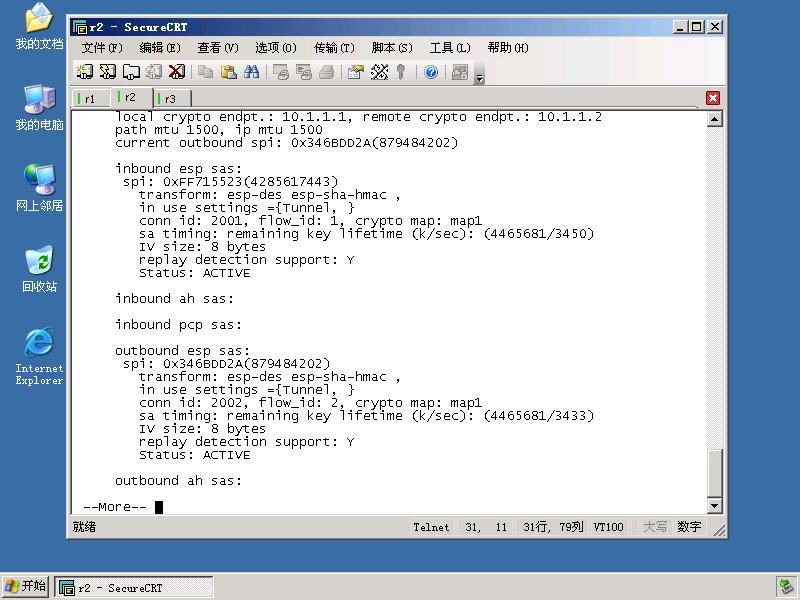Screen dimensions: 800x600
Task: Click the 31行, 79列 status entry
Action: (553, 527)
